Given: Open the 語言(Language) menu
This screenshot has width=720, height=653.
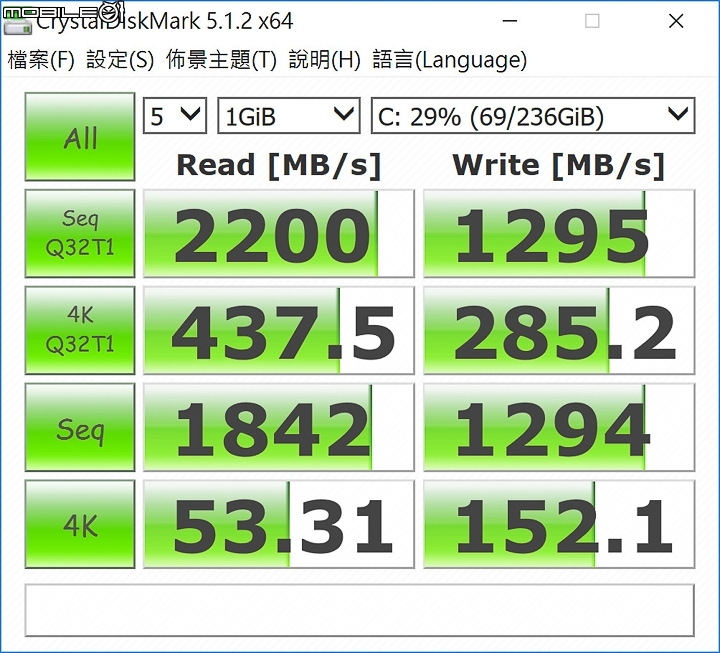Looking at the screenshot, I should tap(450, 60).
